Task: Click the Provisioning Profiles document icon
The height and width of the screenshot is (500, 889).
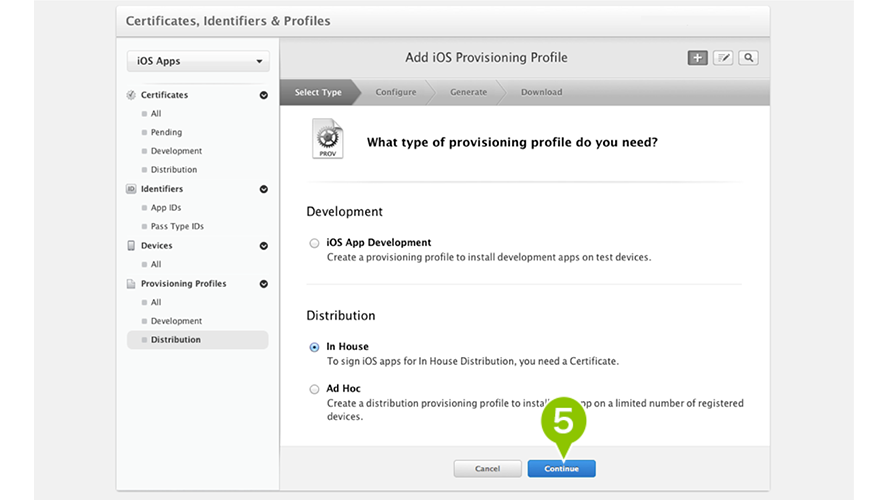Action: point(131,283)
